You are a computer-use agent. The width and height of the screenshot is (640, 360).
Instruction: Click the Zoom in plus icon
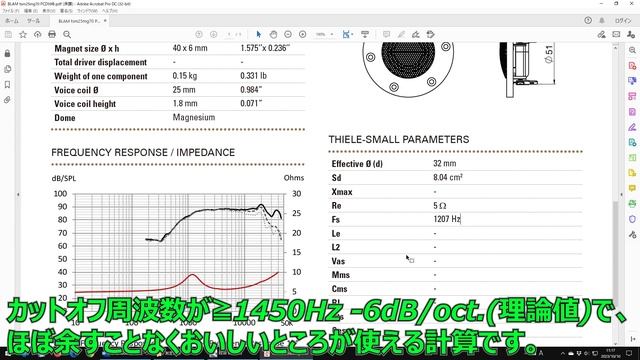302,35
